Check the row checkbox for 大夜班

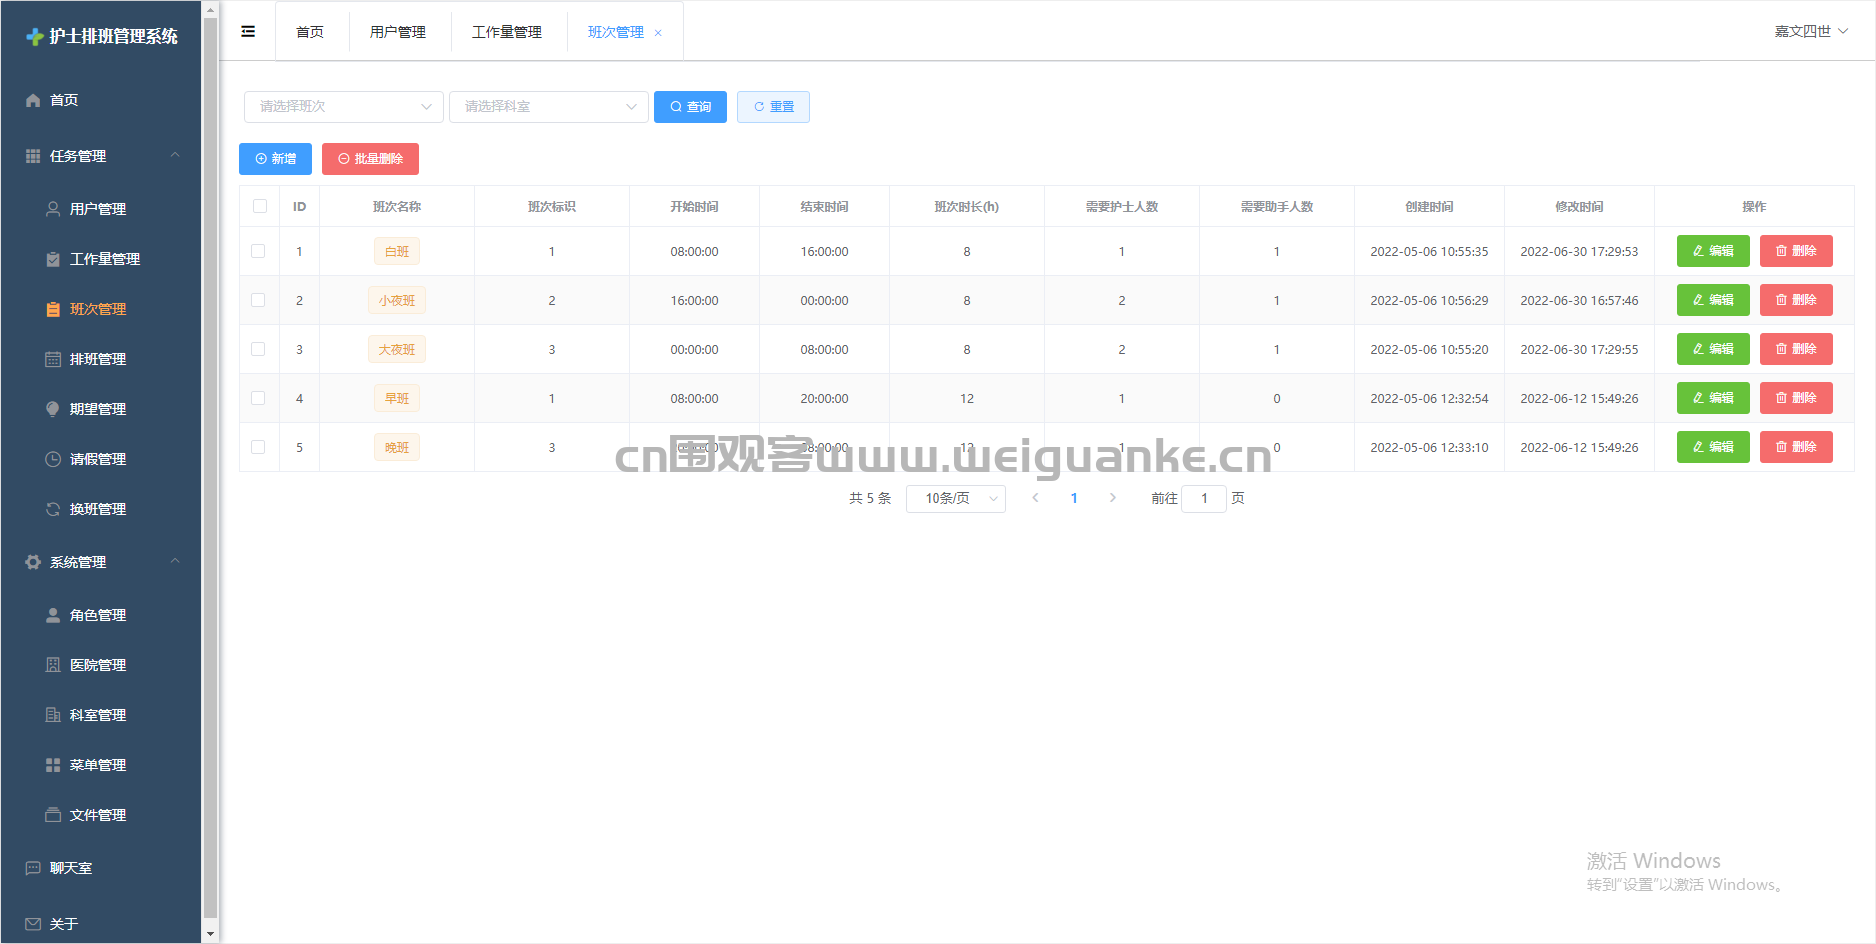click(x=258, y=349)
